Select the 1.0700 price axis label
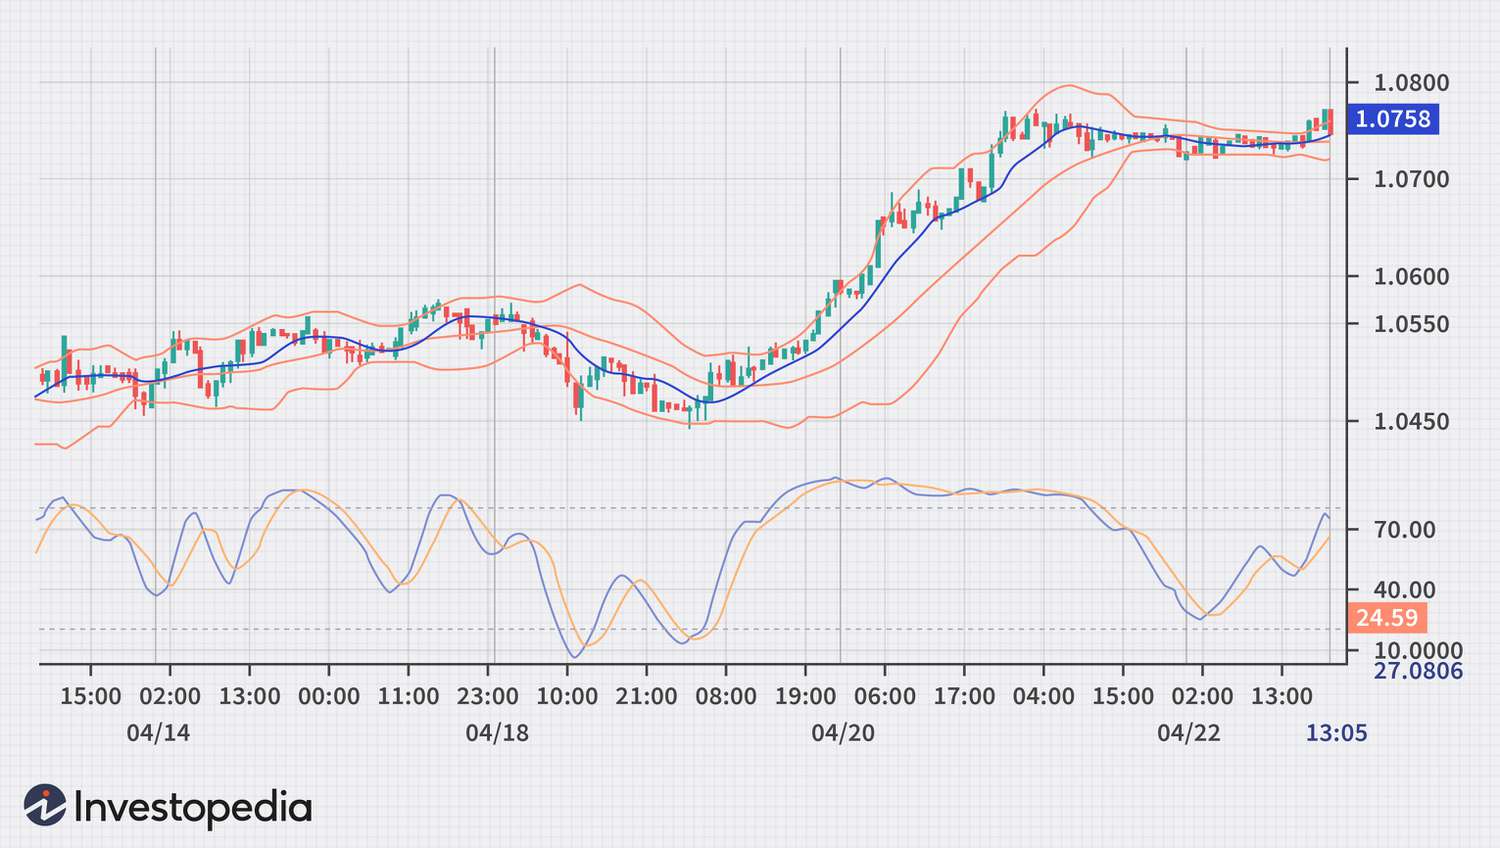 click(1411, 180)
